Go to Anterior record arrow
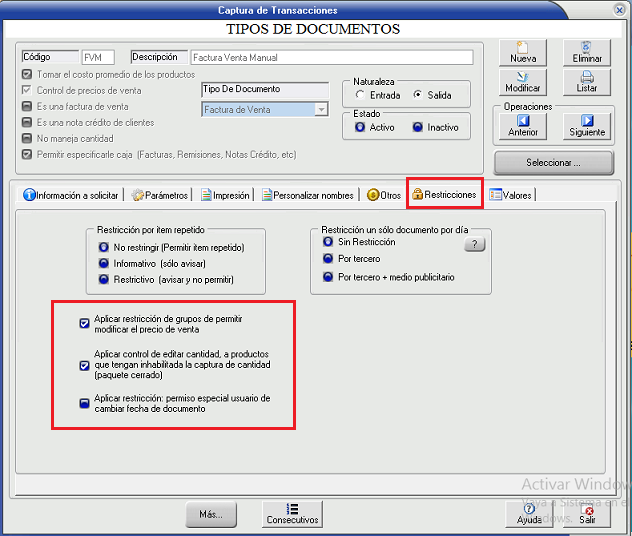Image resolution: width=632 pixels, height=536 pixels. (x=523, y=125)
